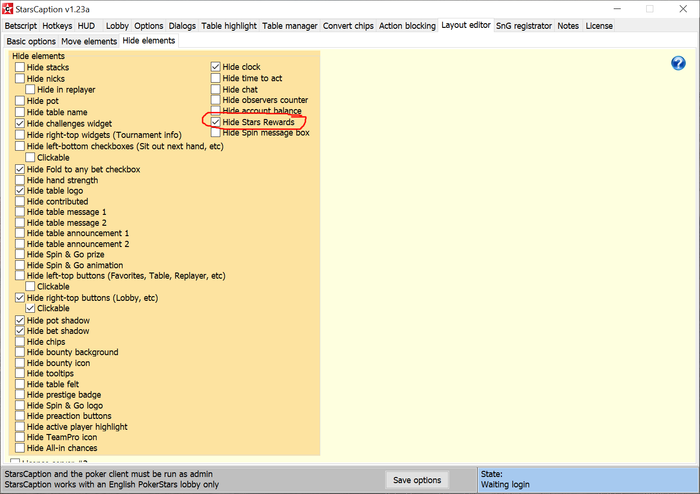
Task: Check Hide Spin message box
Action: [x=216, y=133]
